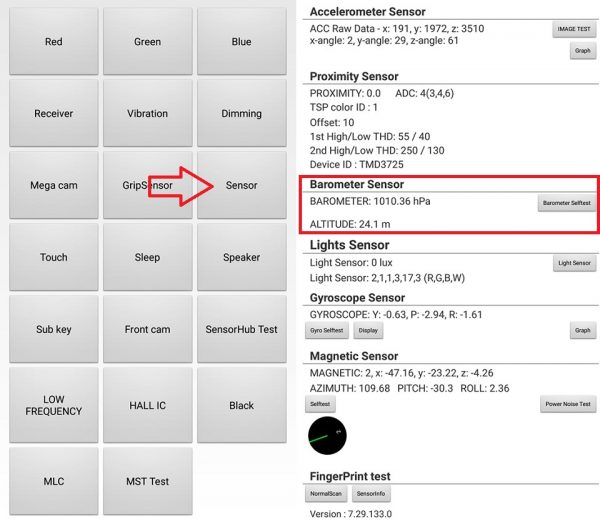The height and width of the screenshot is (526, 600).
Task: Tap IMAGE TEST in Accelerometer section
Action: pos(574,29)
